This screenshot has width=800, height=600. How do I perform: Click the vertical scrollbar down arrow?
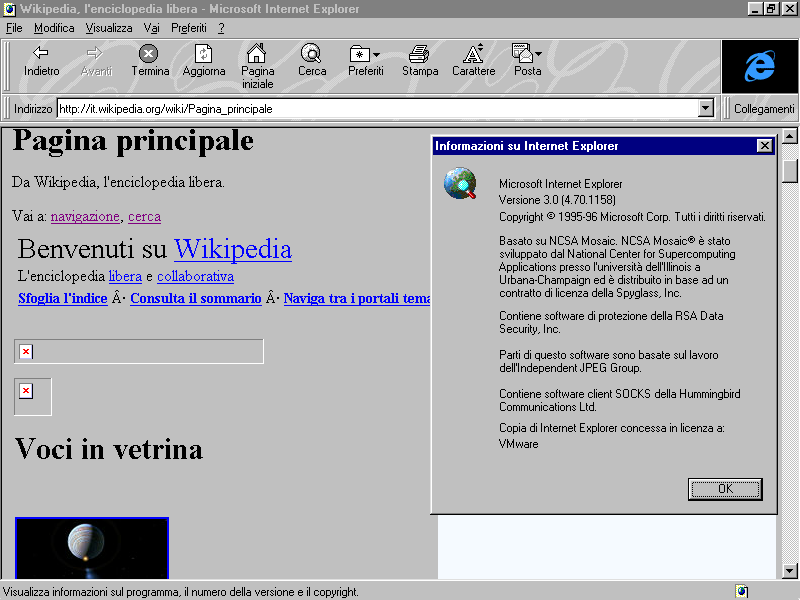click(x=789, y=570)
